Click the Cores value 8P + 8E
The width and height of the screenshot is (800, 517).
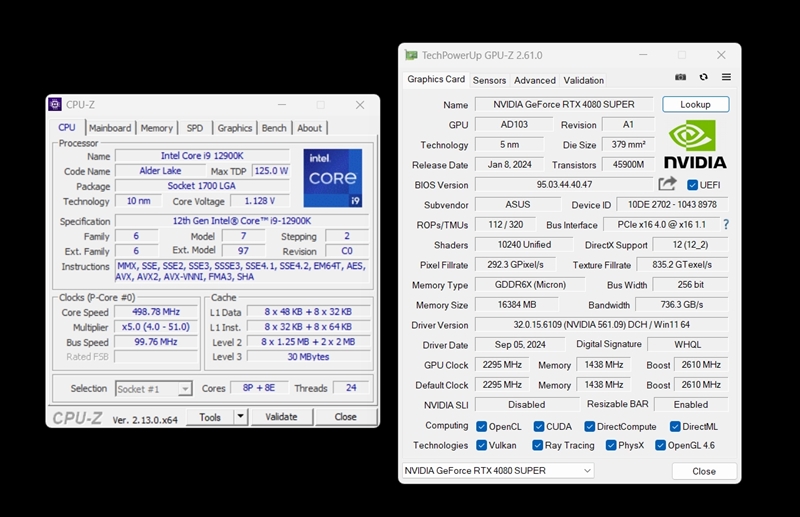[259, 388]
